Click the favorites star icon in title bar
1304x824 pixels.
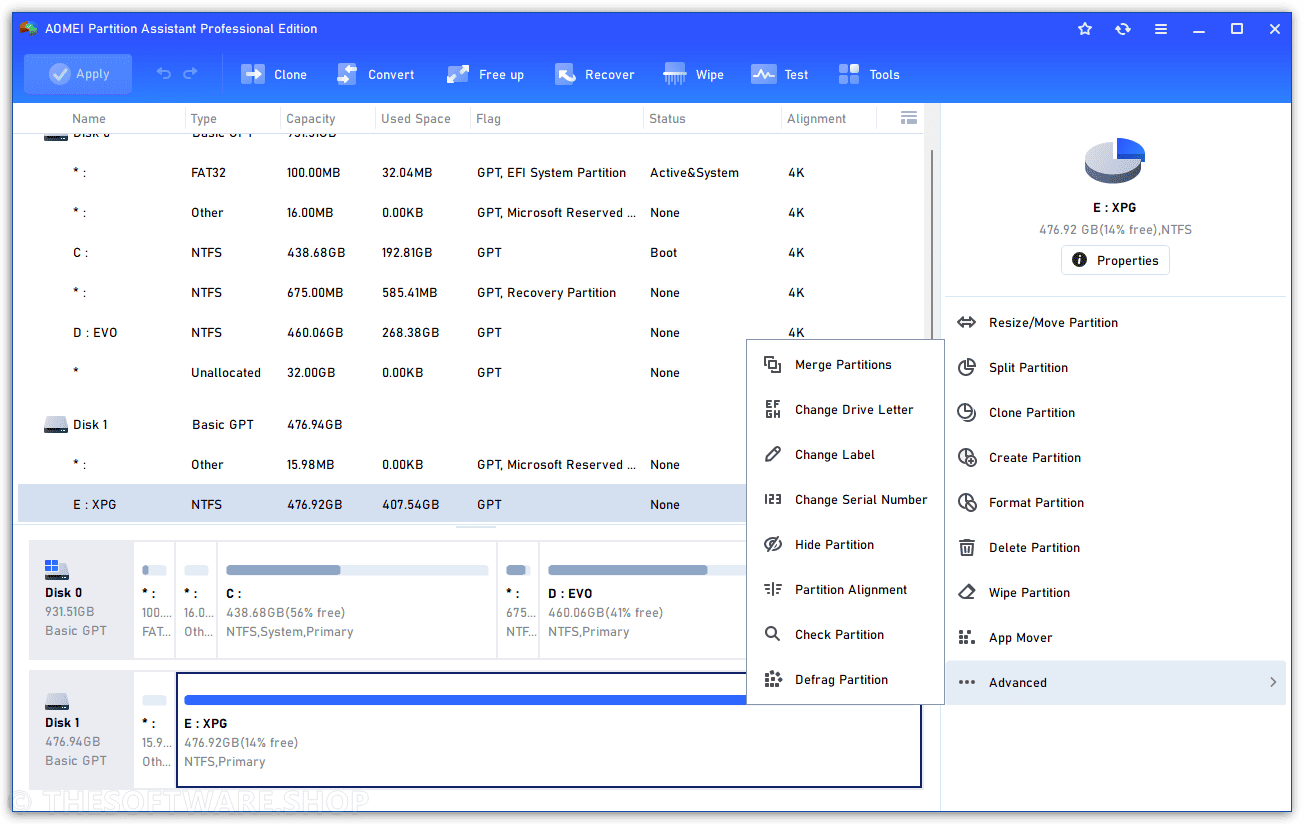pyautogui.click(x=1085, y=29)
